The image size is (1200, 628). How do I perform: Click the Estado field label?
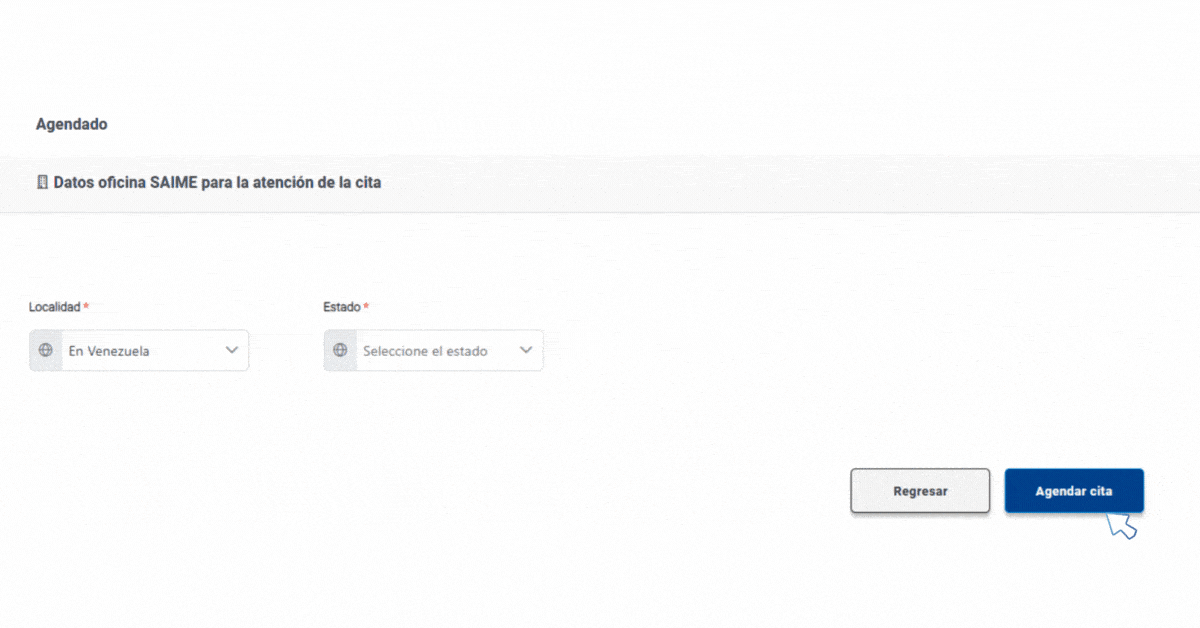pyautogui.click(x=342, y=307)
